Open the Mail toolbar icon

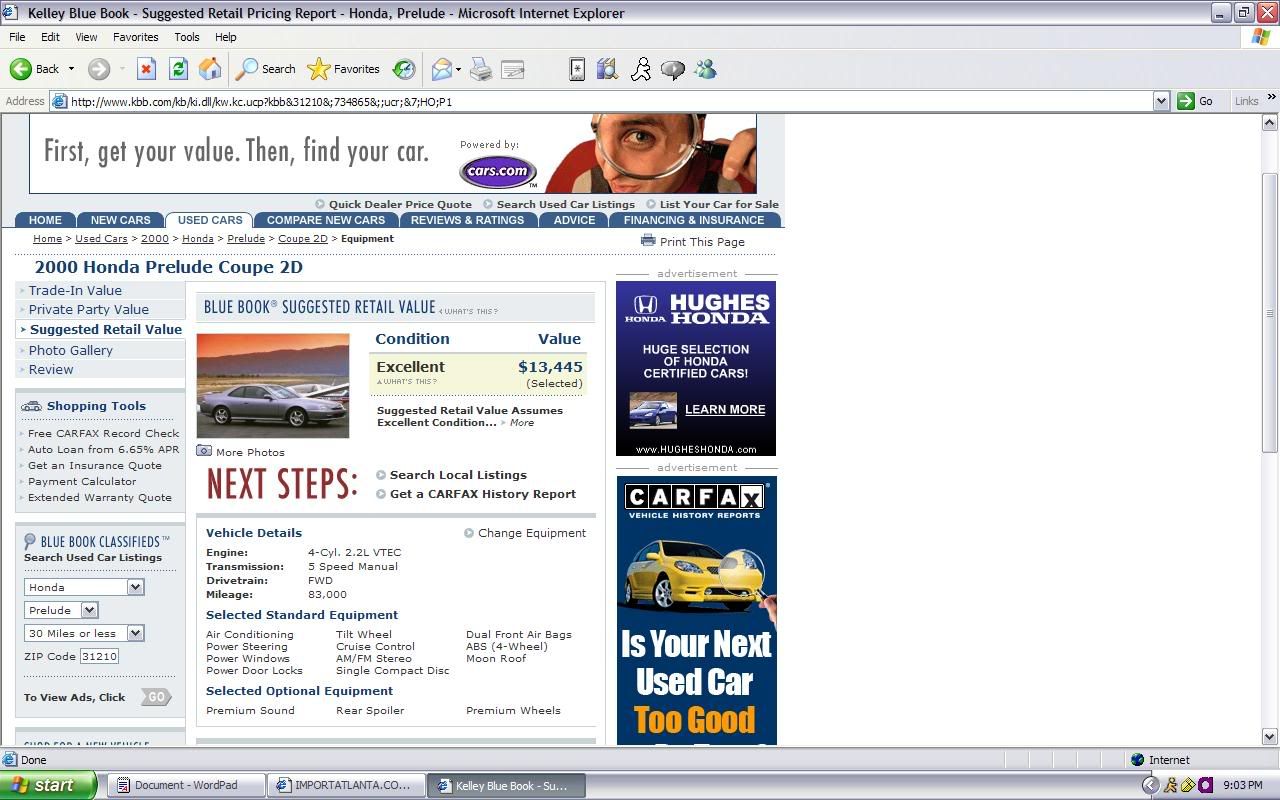point(441,69)
